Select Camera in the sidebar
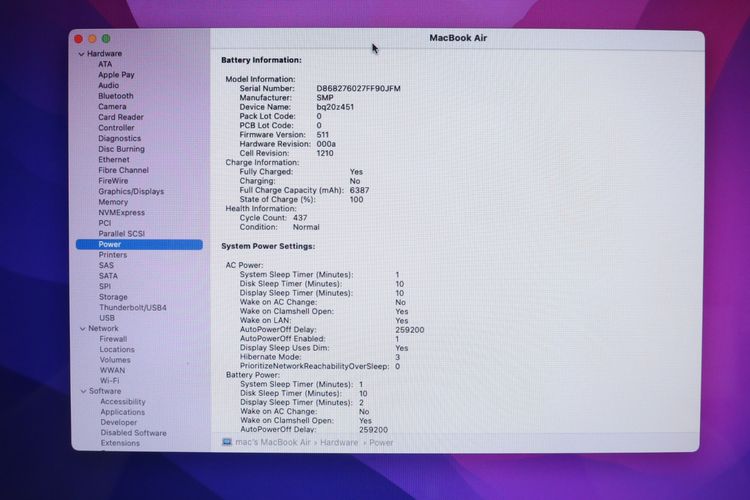 click(112, 106)
